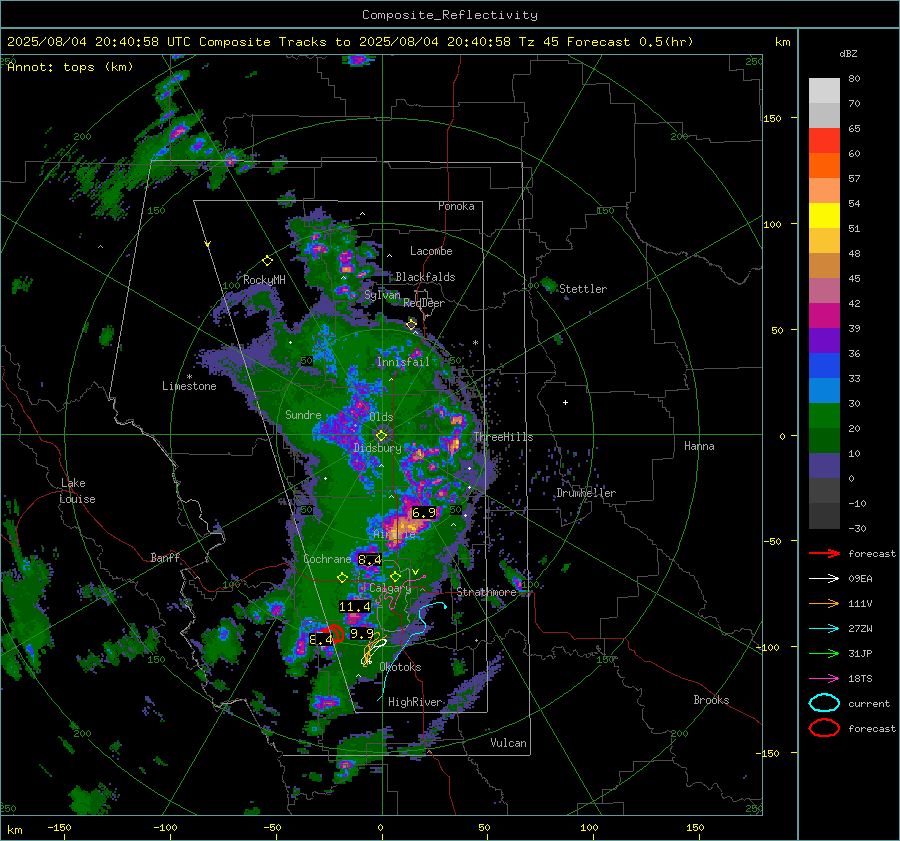Click the Strathmore city label
Viewport: 900px width, 841px height.
pos(486,592)
